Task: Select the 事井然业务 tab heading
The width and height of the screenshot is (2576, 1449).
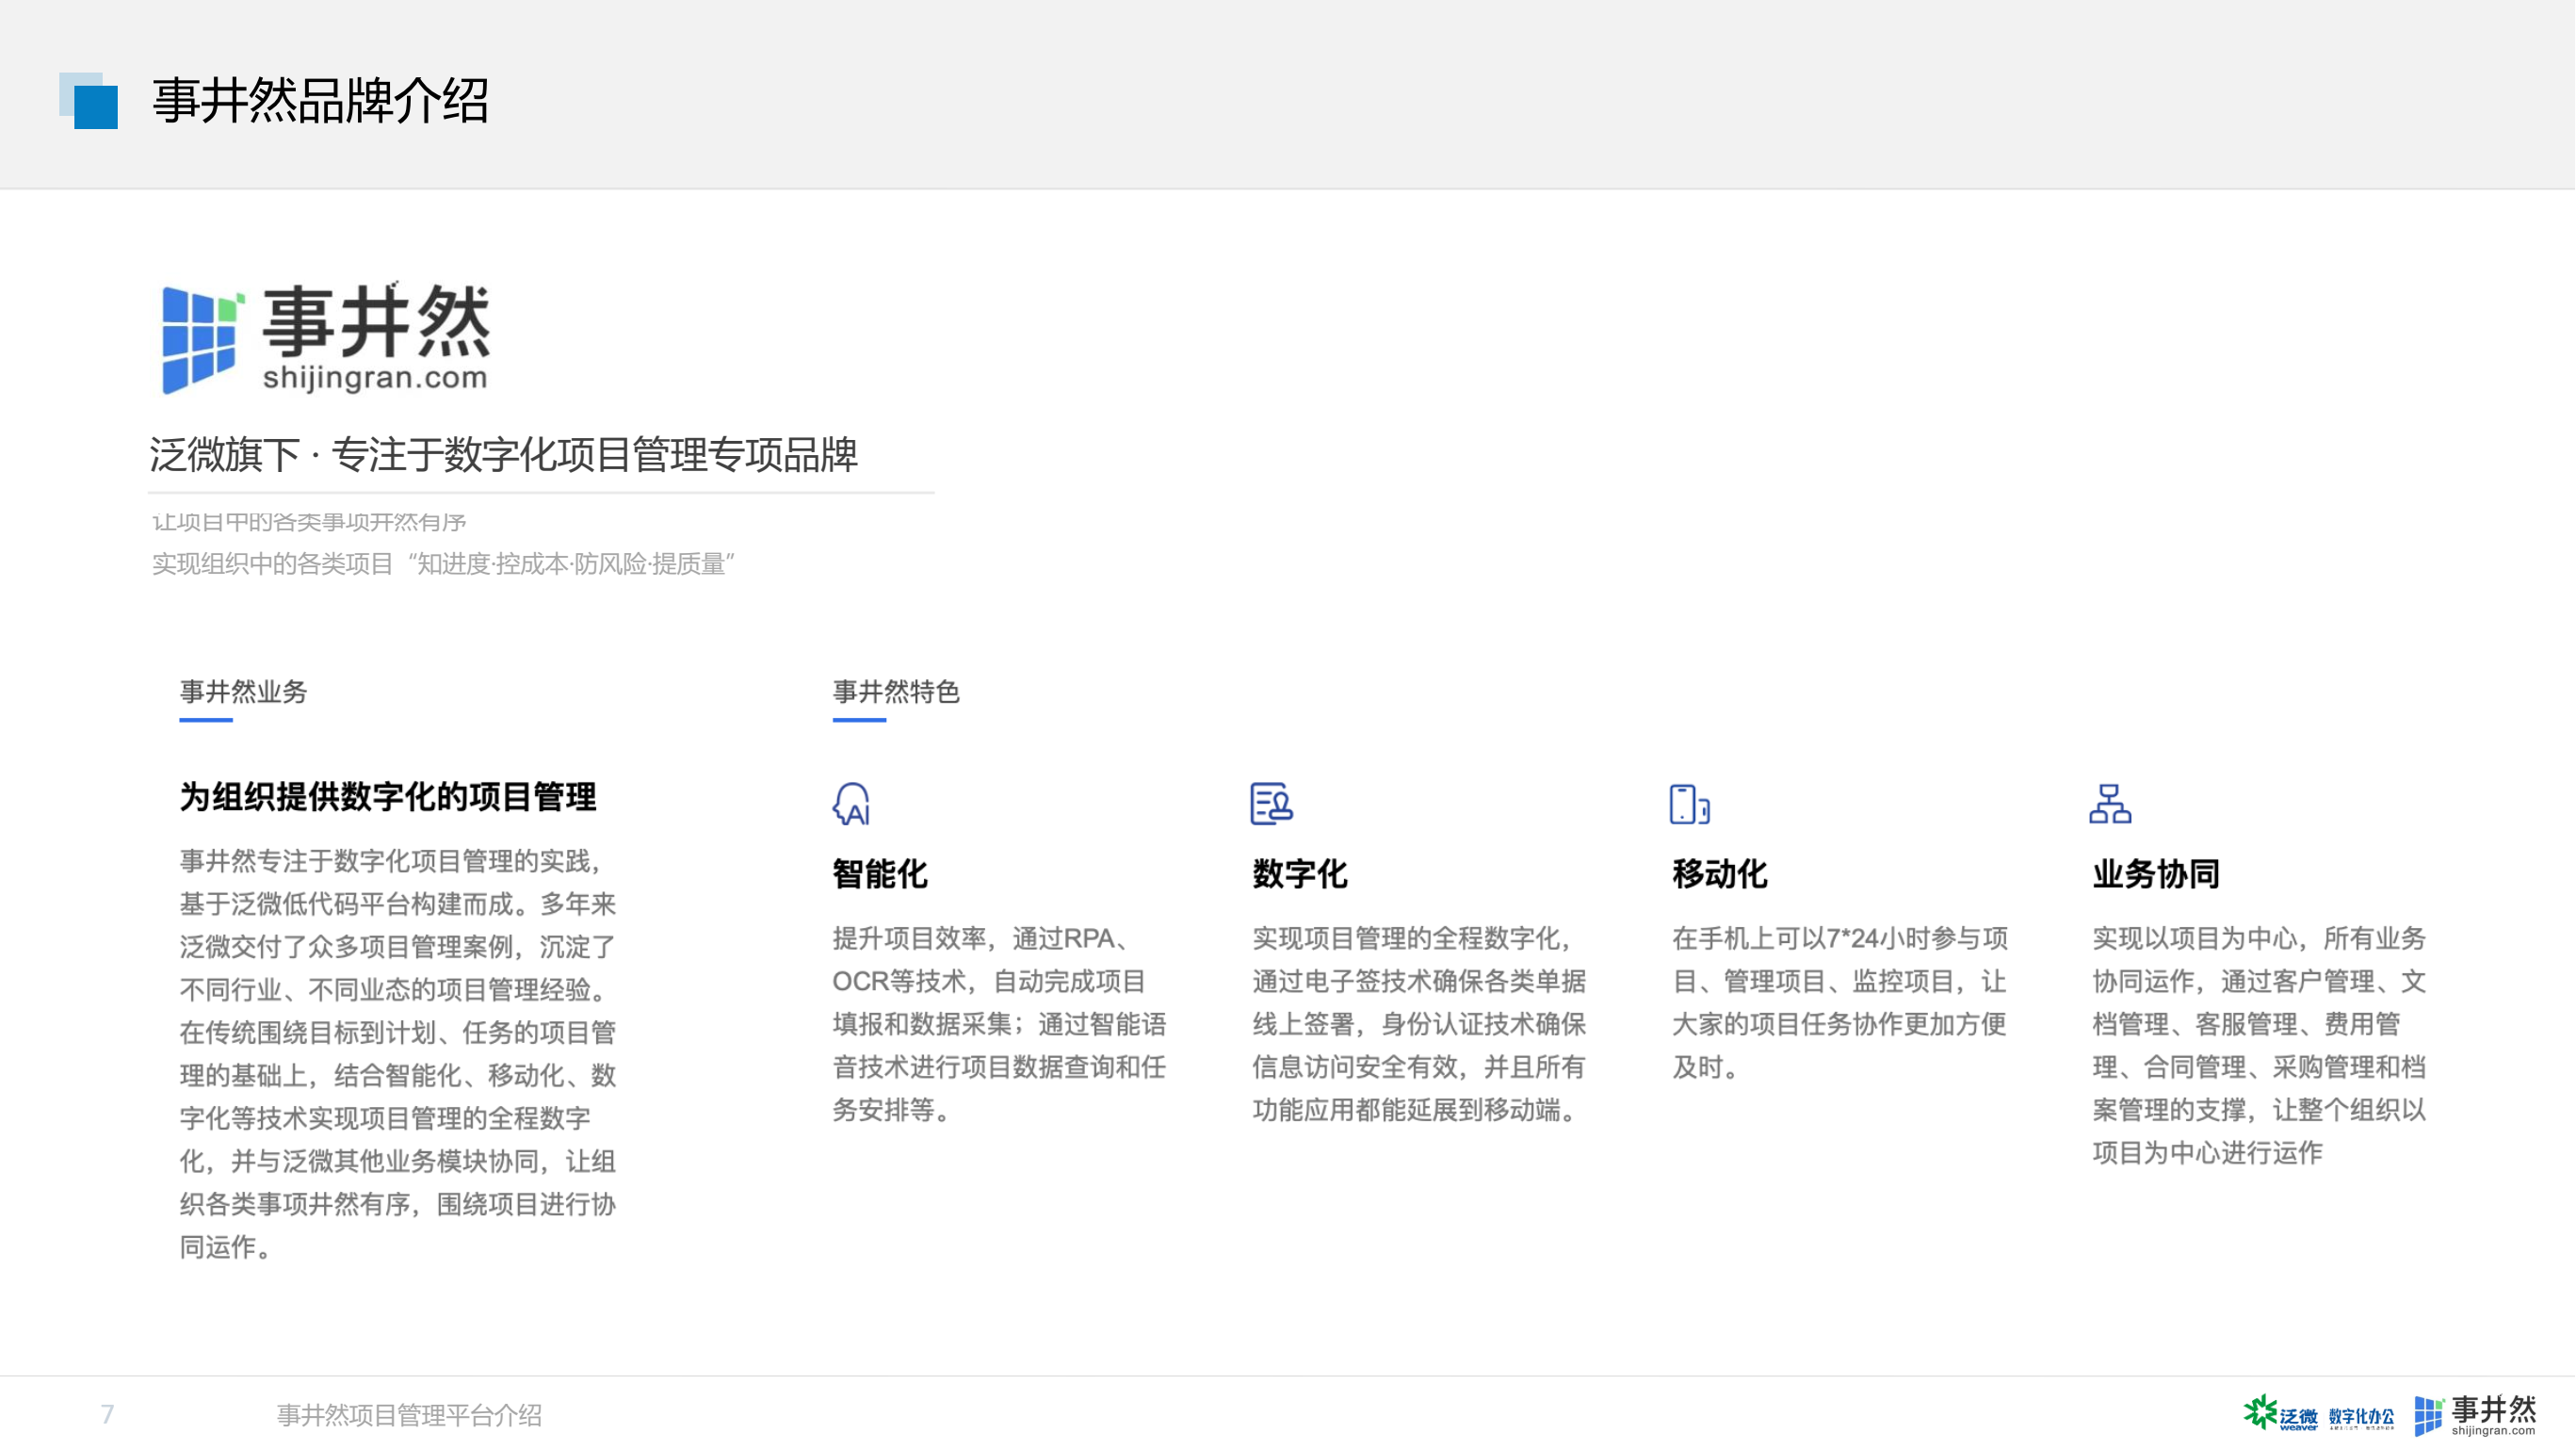Action: click(x=243, y=692)
